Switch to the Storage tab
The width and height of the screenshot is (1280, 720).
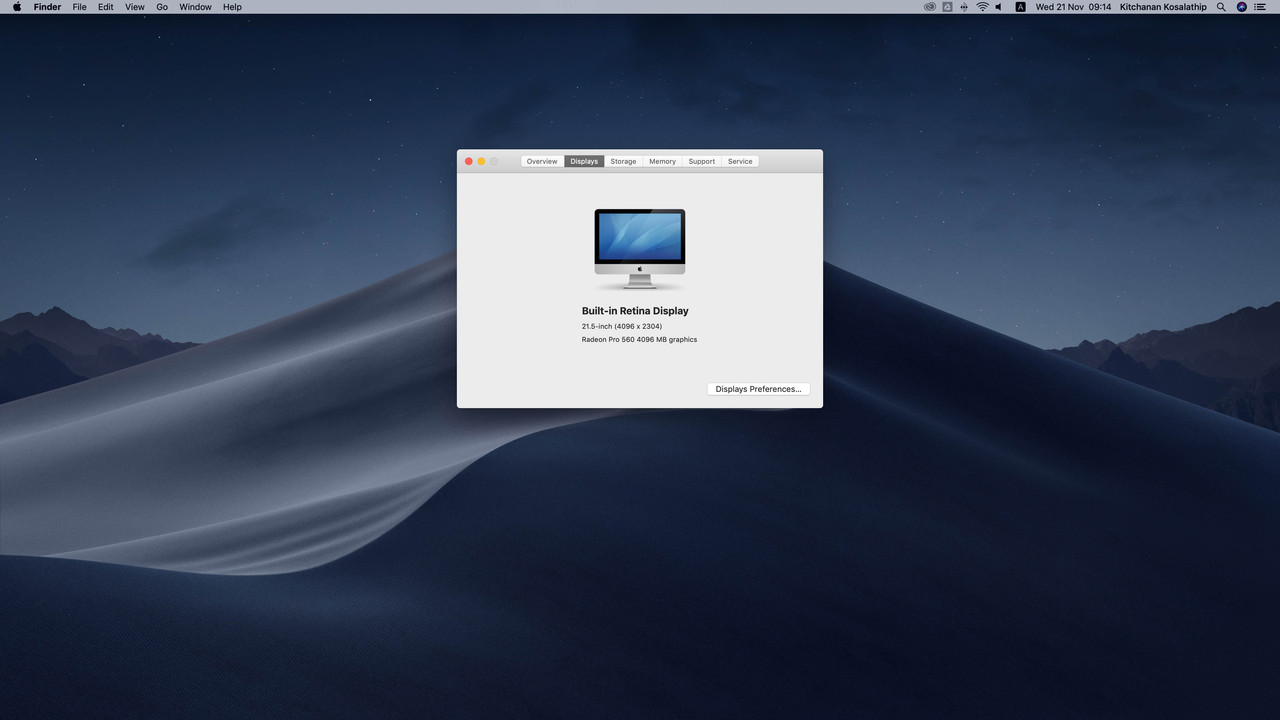click(x=623, y=161)
